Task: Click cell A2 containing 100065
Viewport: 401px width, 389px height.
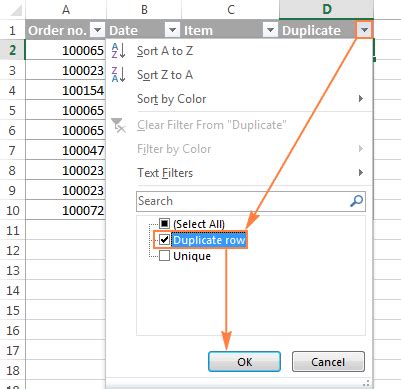Action: pos(66,50)
